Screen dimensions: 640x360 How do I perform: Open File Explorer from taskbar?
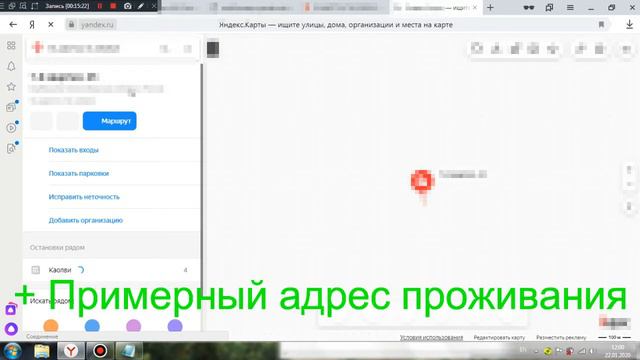[x=42, y=351]
